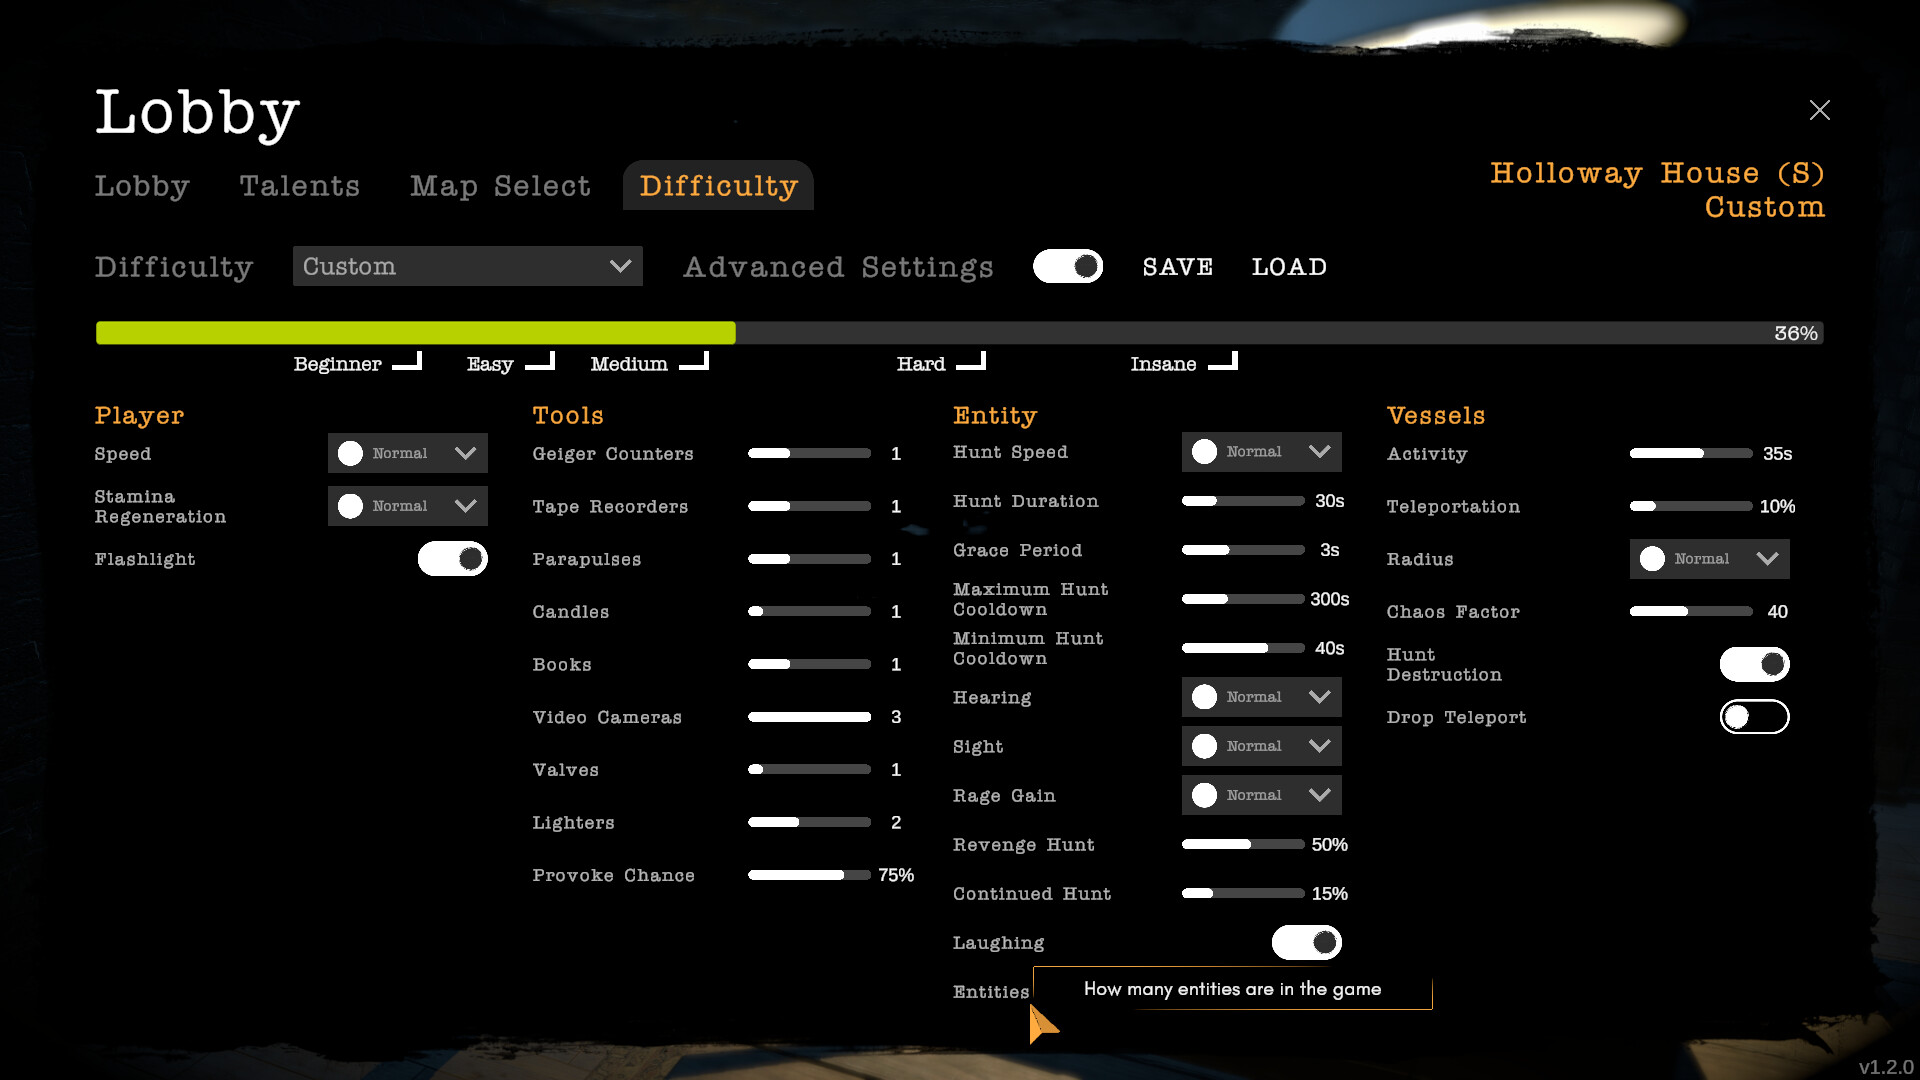Enable the Drop Teleport toggle

(1754, 716)
